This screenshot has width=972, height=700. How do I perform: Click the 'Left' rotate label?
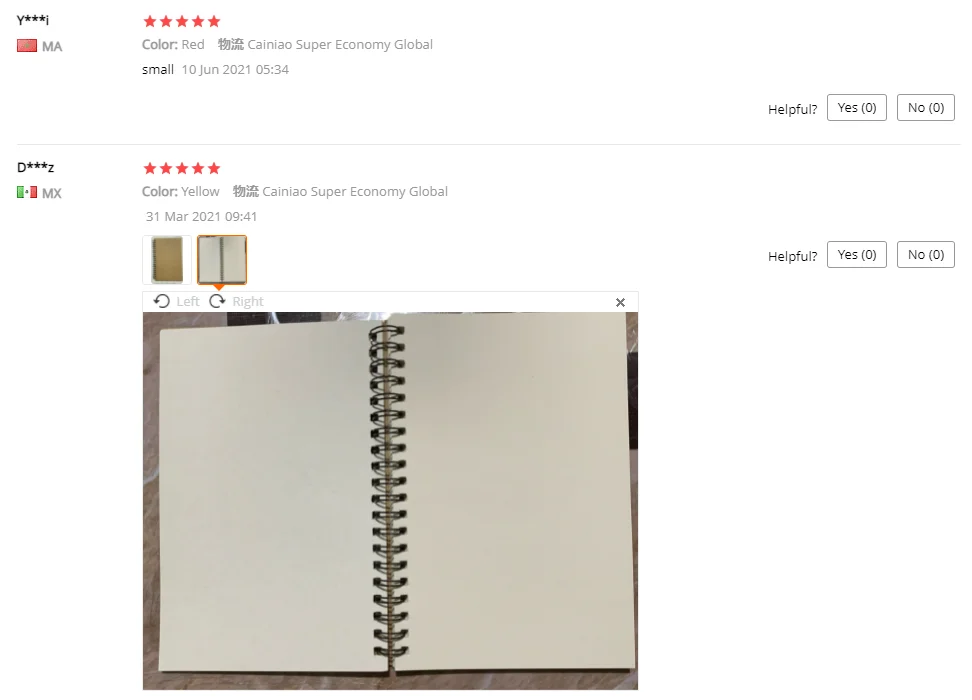coord(188,301)
